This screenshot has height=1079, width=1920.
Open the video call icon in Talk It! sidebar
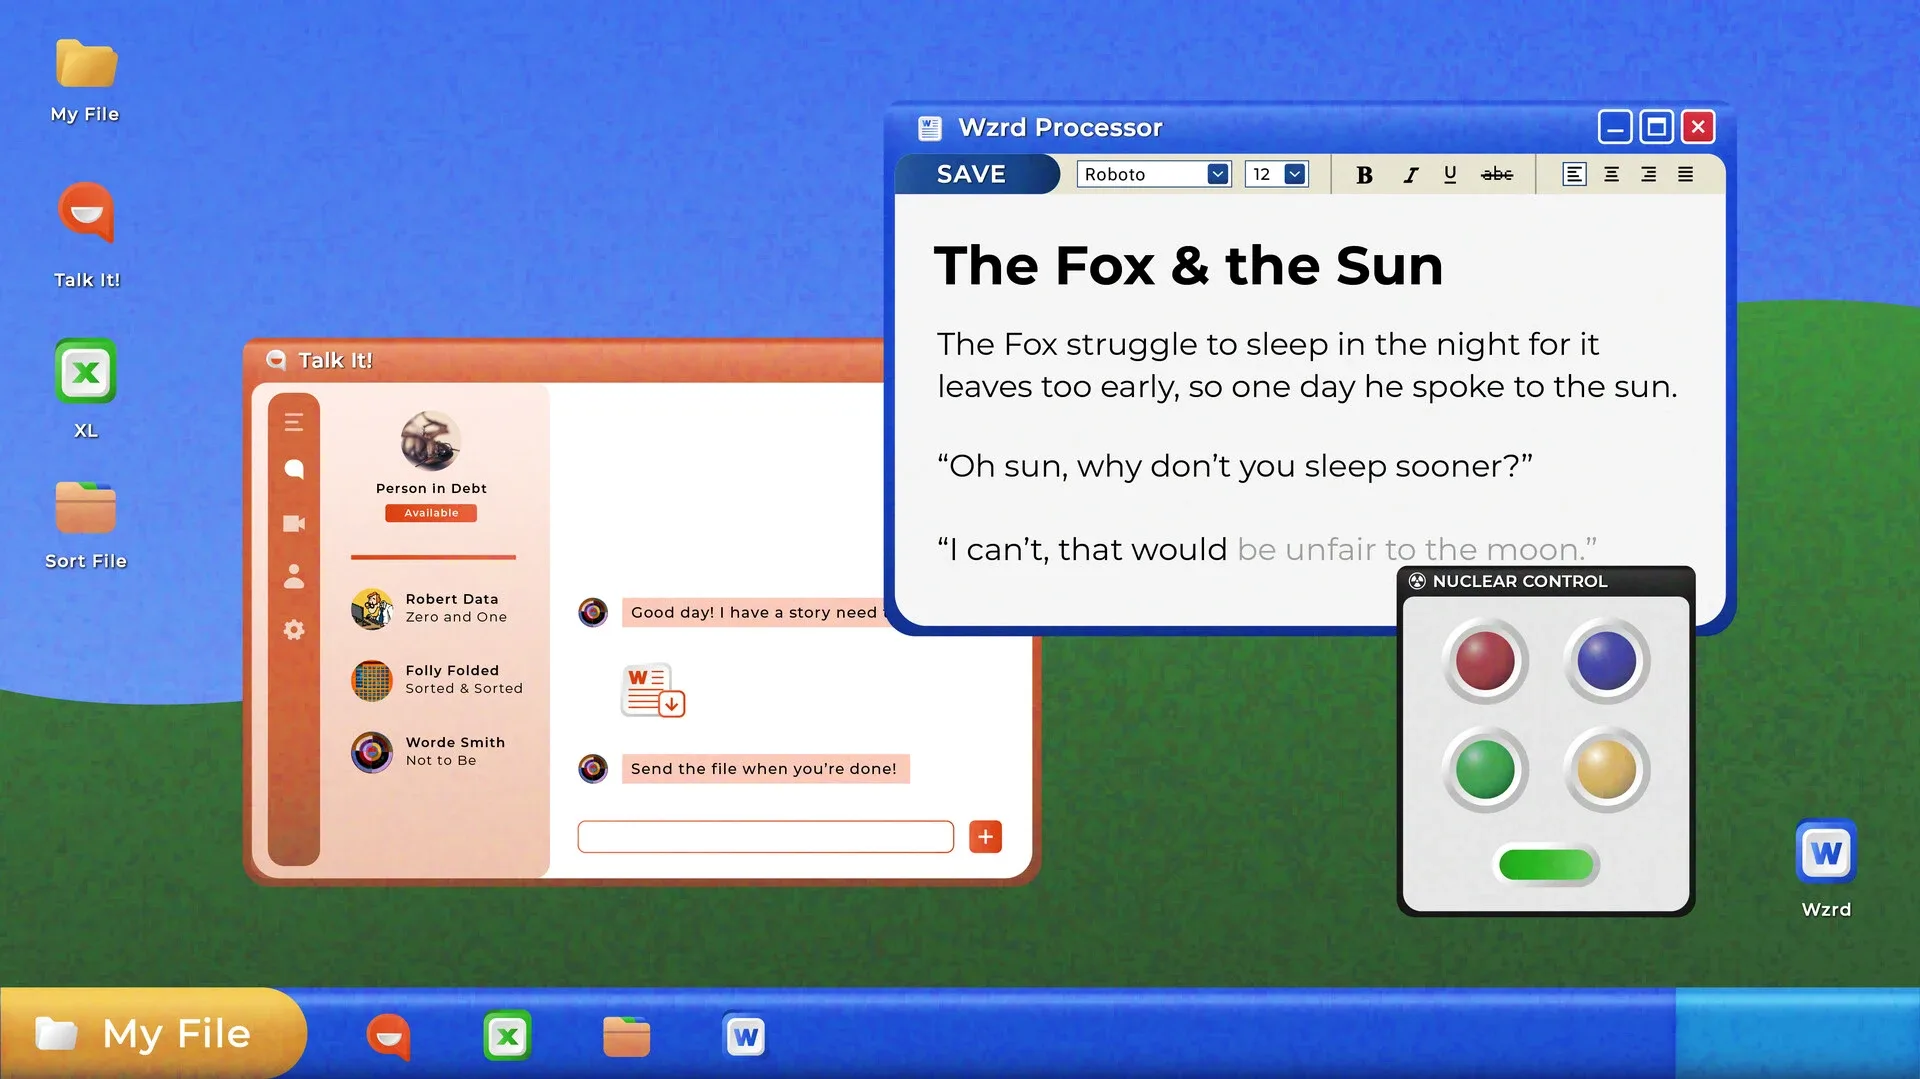[294, 524]
